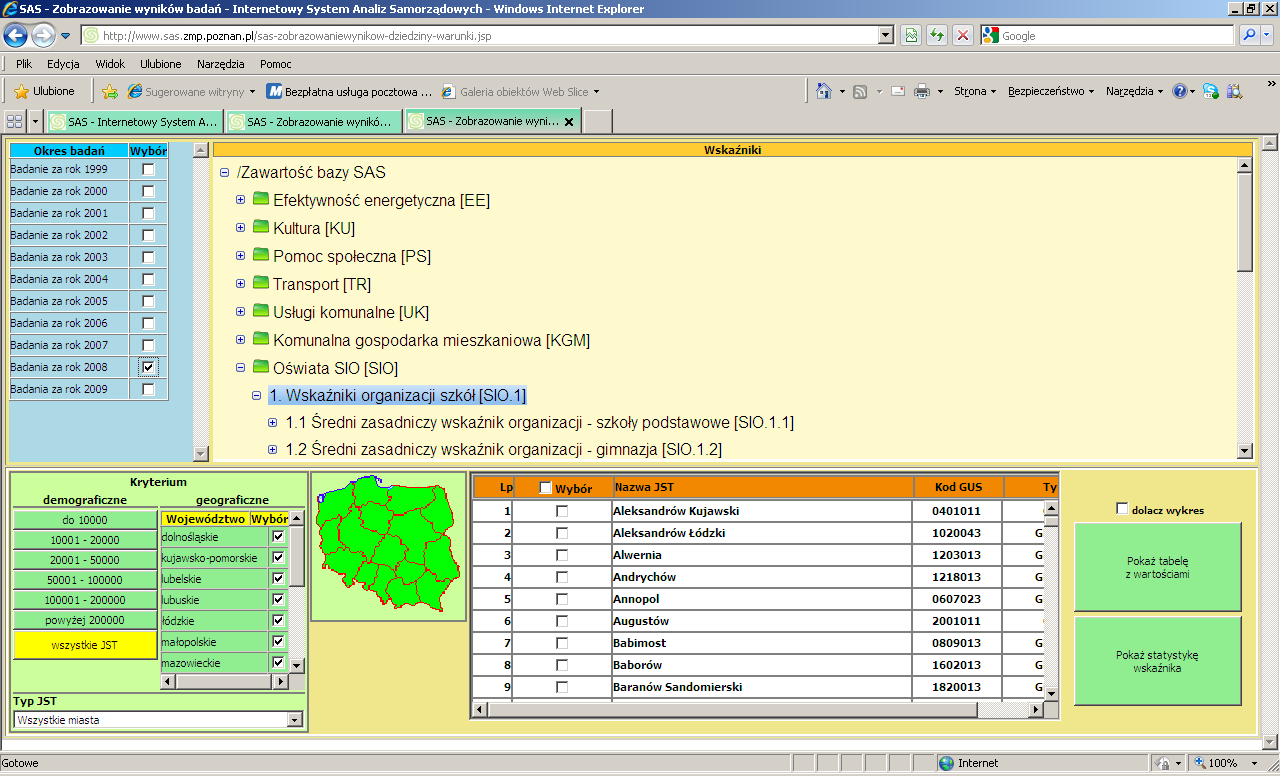Click the Komunalna gospodarka mieszkaniowa folder icon

click(x=261, y=339)
